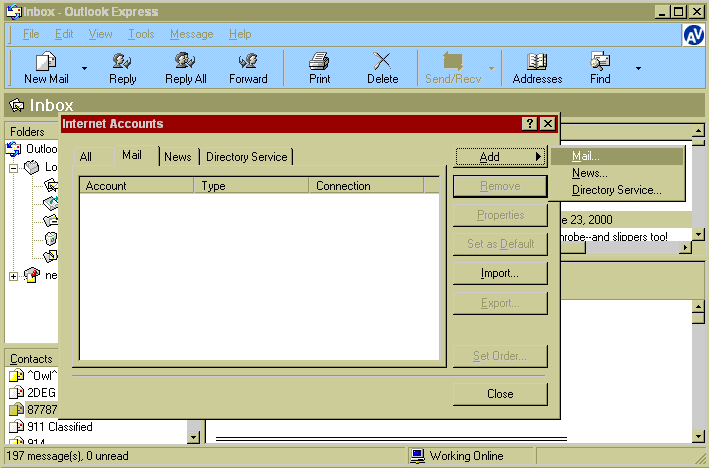Screen dimensions: 709x468
Task: Click the AV logo icon
Action: (x=693, y=35)
